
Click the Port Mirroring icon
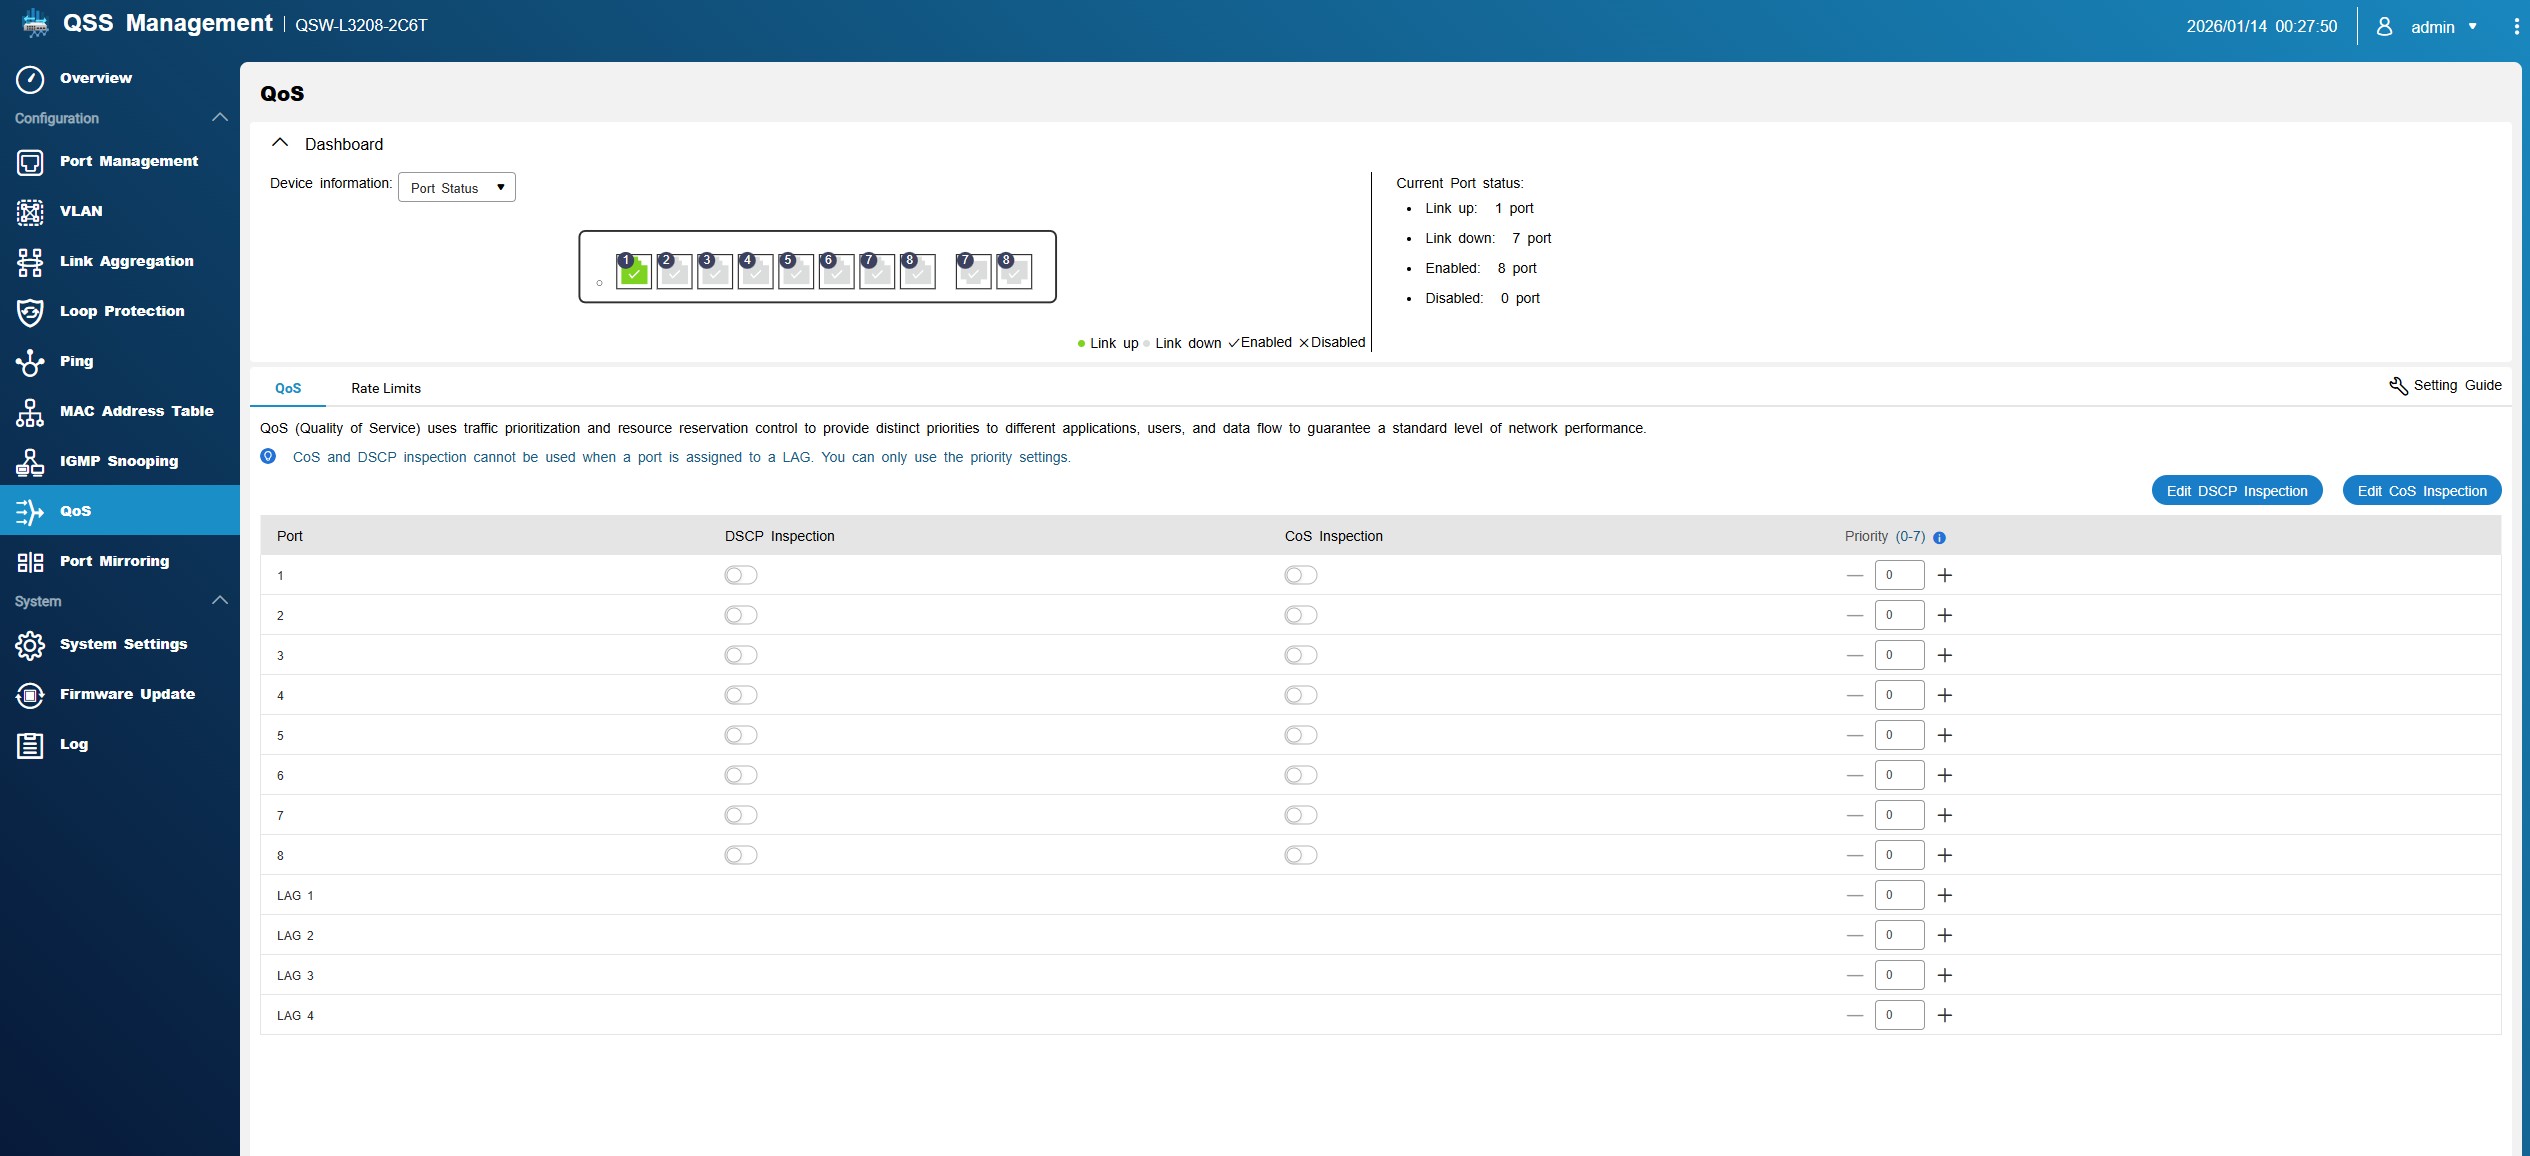(30, 562)
